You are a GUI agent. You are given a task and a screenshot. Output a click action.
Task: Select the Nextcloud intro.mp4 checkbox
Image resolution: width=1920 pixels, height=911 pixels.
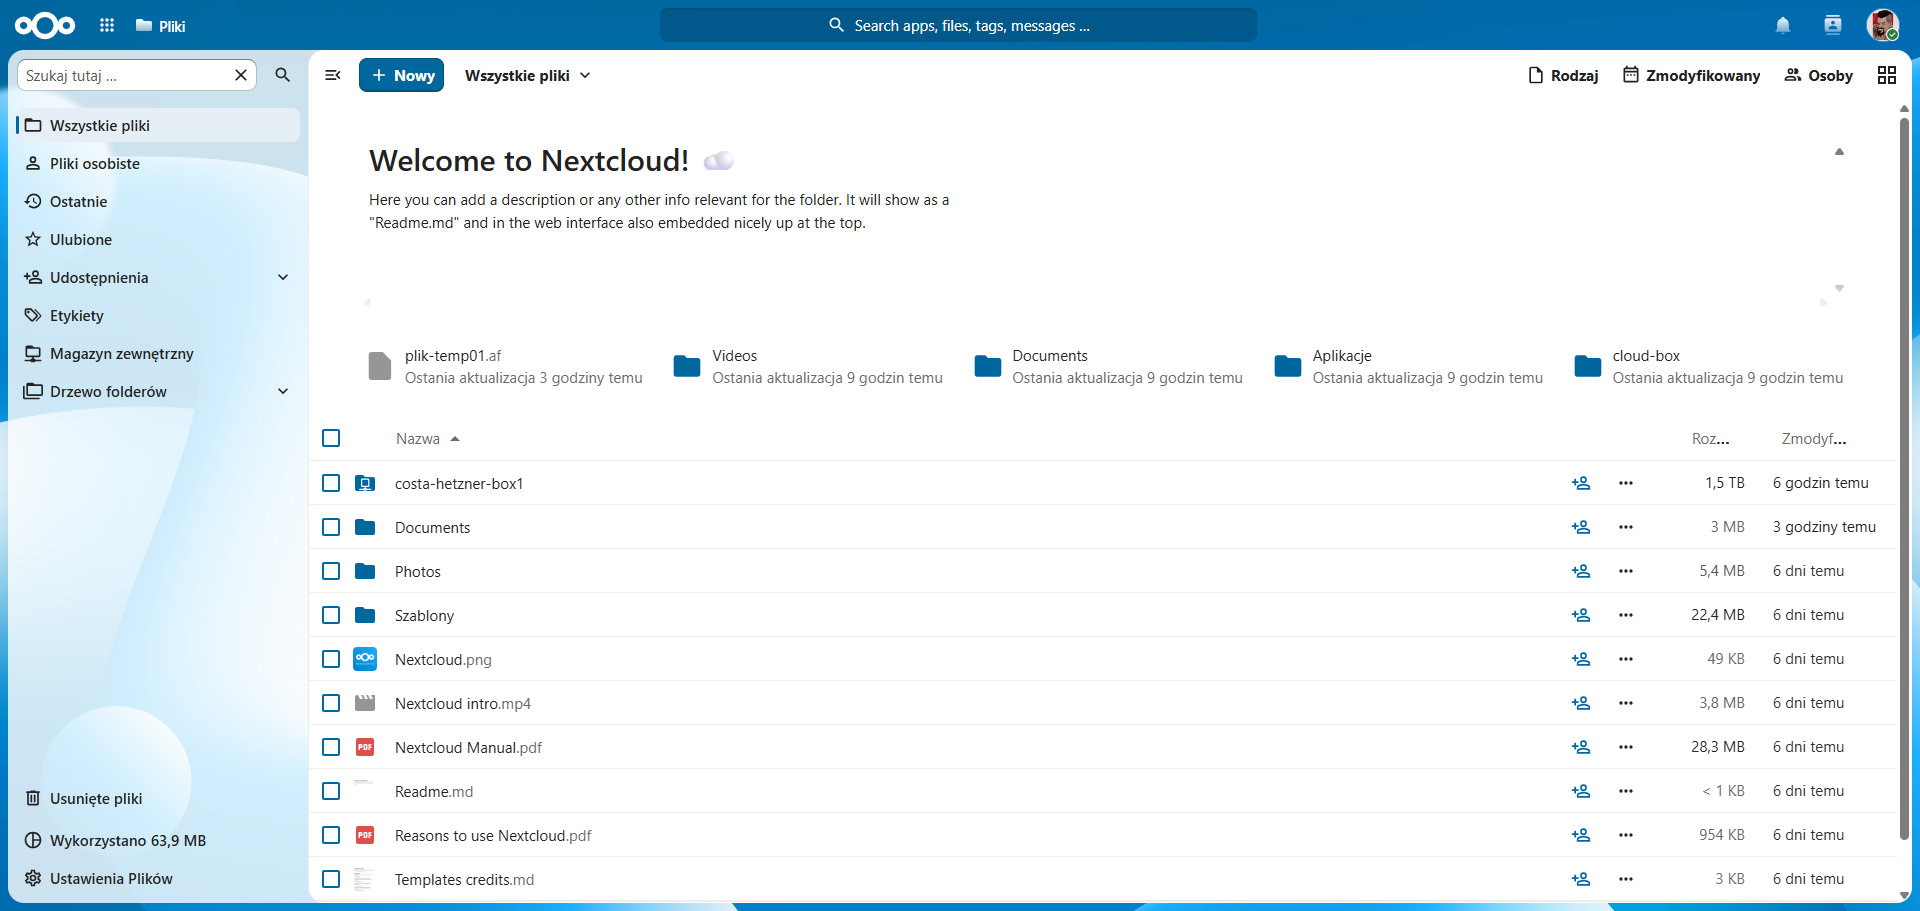[x=331, y=703]
